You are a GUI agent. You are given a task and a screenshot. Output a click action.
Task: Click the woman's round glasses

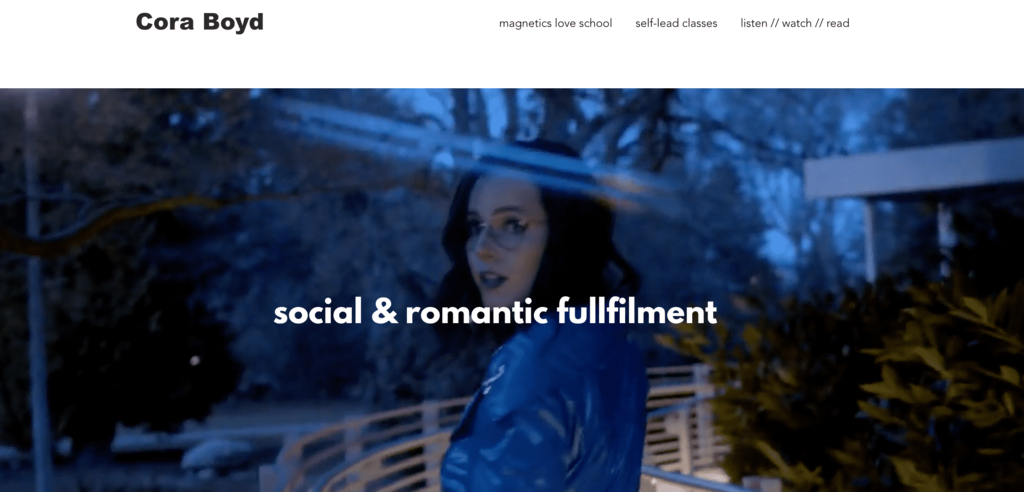click(x=504, y=234)
